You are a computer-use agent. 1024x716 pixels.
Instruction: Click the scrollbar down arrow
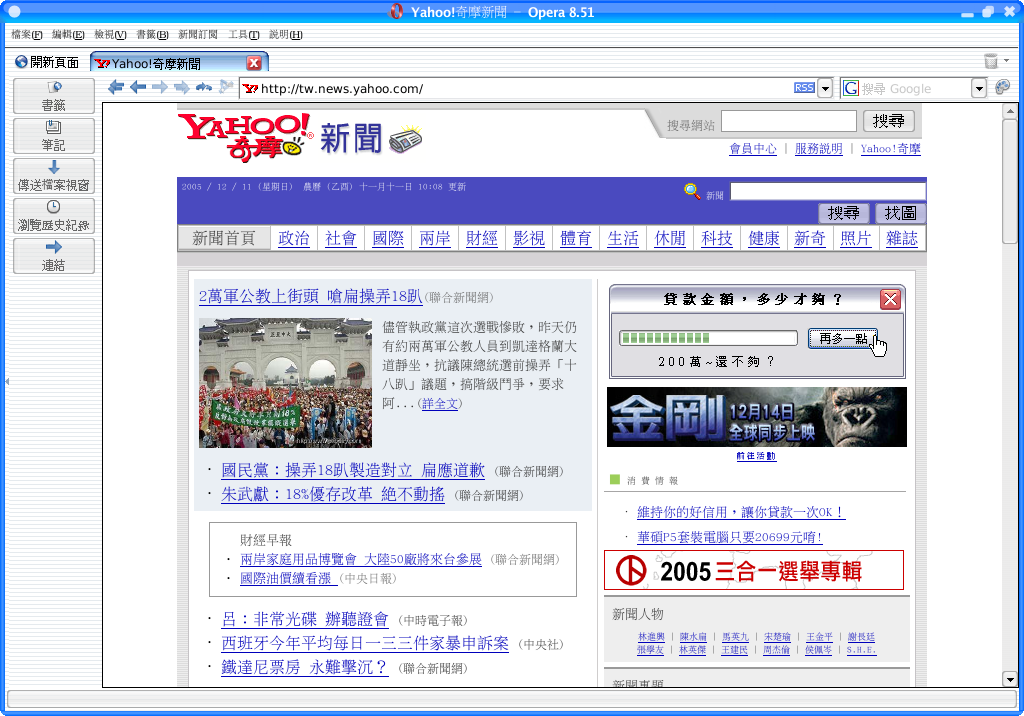click(1010, 679)
